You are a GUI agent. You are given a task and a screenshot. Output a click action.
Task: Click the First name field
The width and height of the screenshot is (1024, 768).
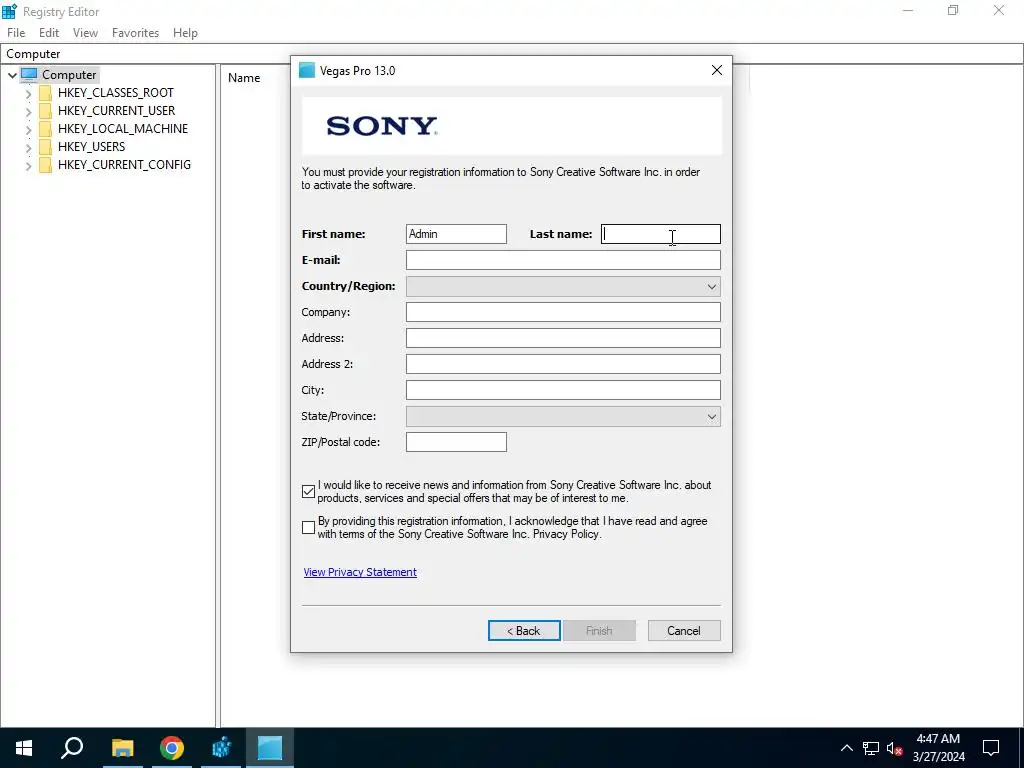pyautogui.click(x=456, y=234)
